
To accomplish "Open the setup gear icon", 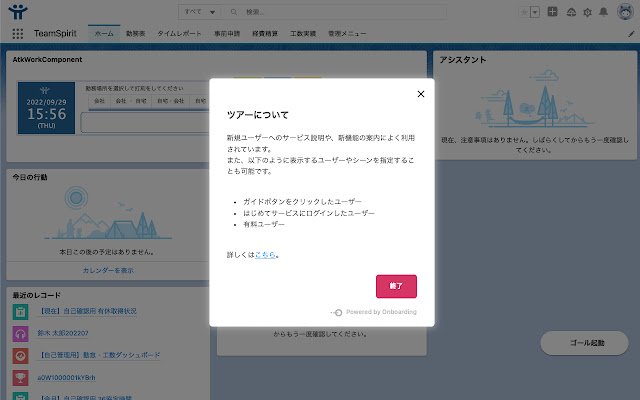I will (x=587, y=12).
